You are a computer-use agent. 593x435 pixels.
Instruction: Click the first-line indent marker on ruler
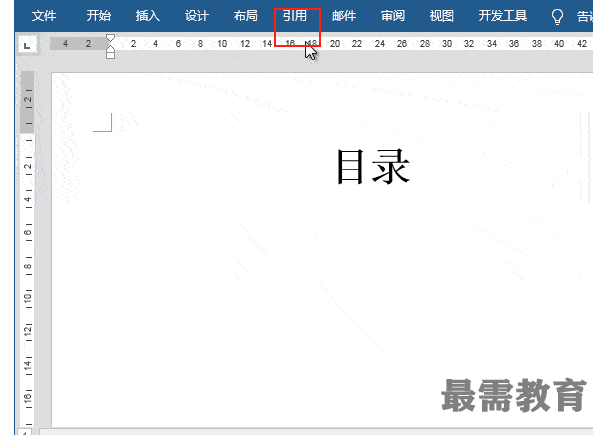(110, 38)
